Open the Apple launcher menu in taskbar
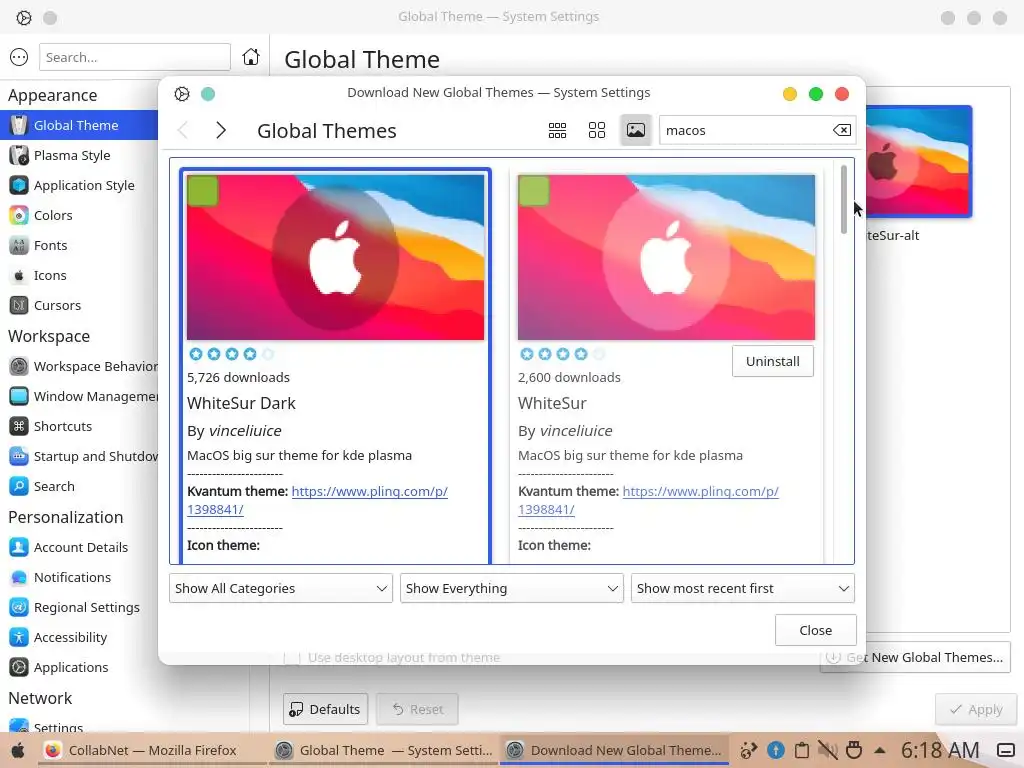This screenshot has width=1024, height=768. click(18, 750)
